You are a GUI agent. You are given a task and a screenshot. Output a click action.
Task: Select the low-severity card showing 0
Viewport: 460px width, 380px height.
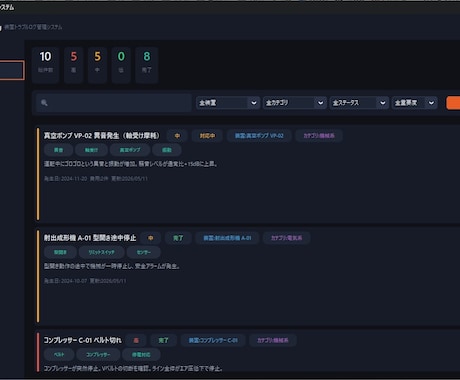pyautogui.click(x=121, y=65)
